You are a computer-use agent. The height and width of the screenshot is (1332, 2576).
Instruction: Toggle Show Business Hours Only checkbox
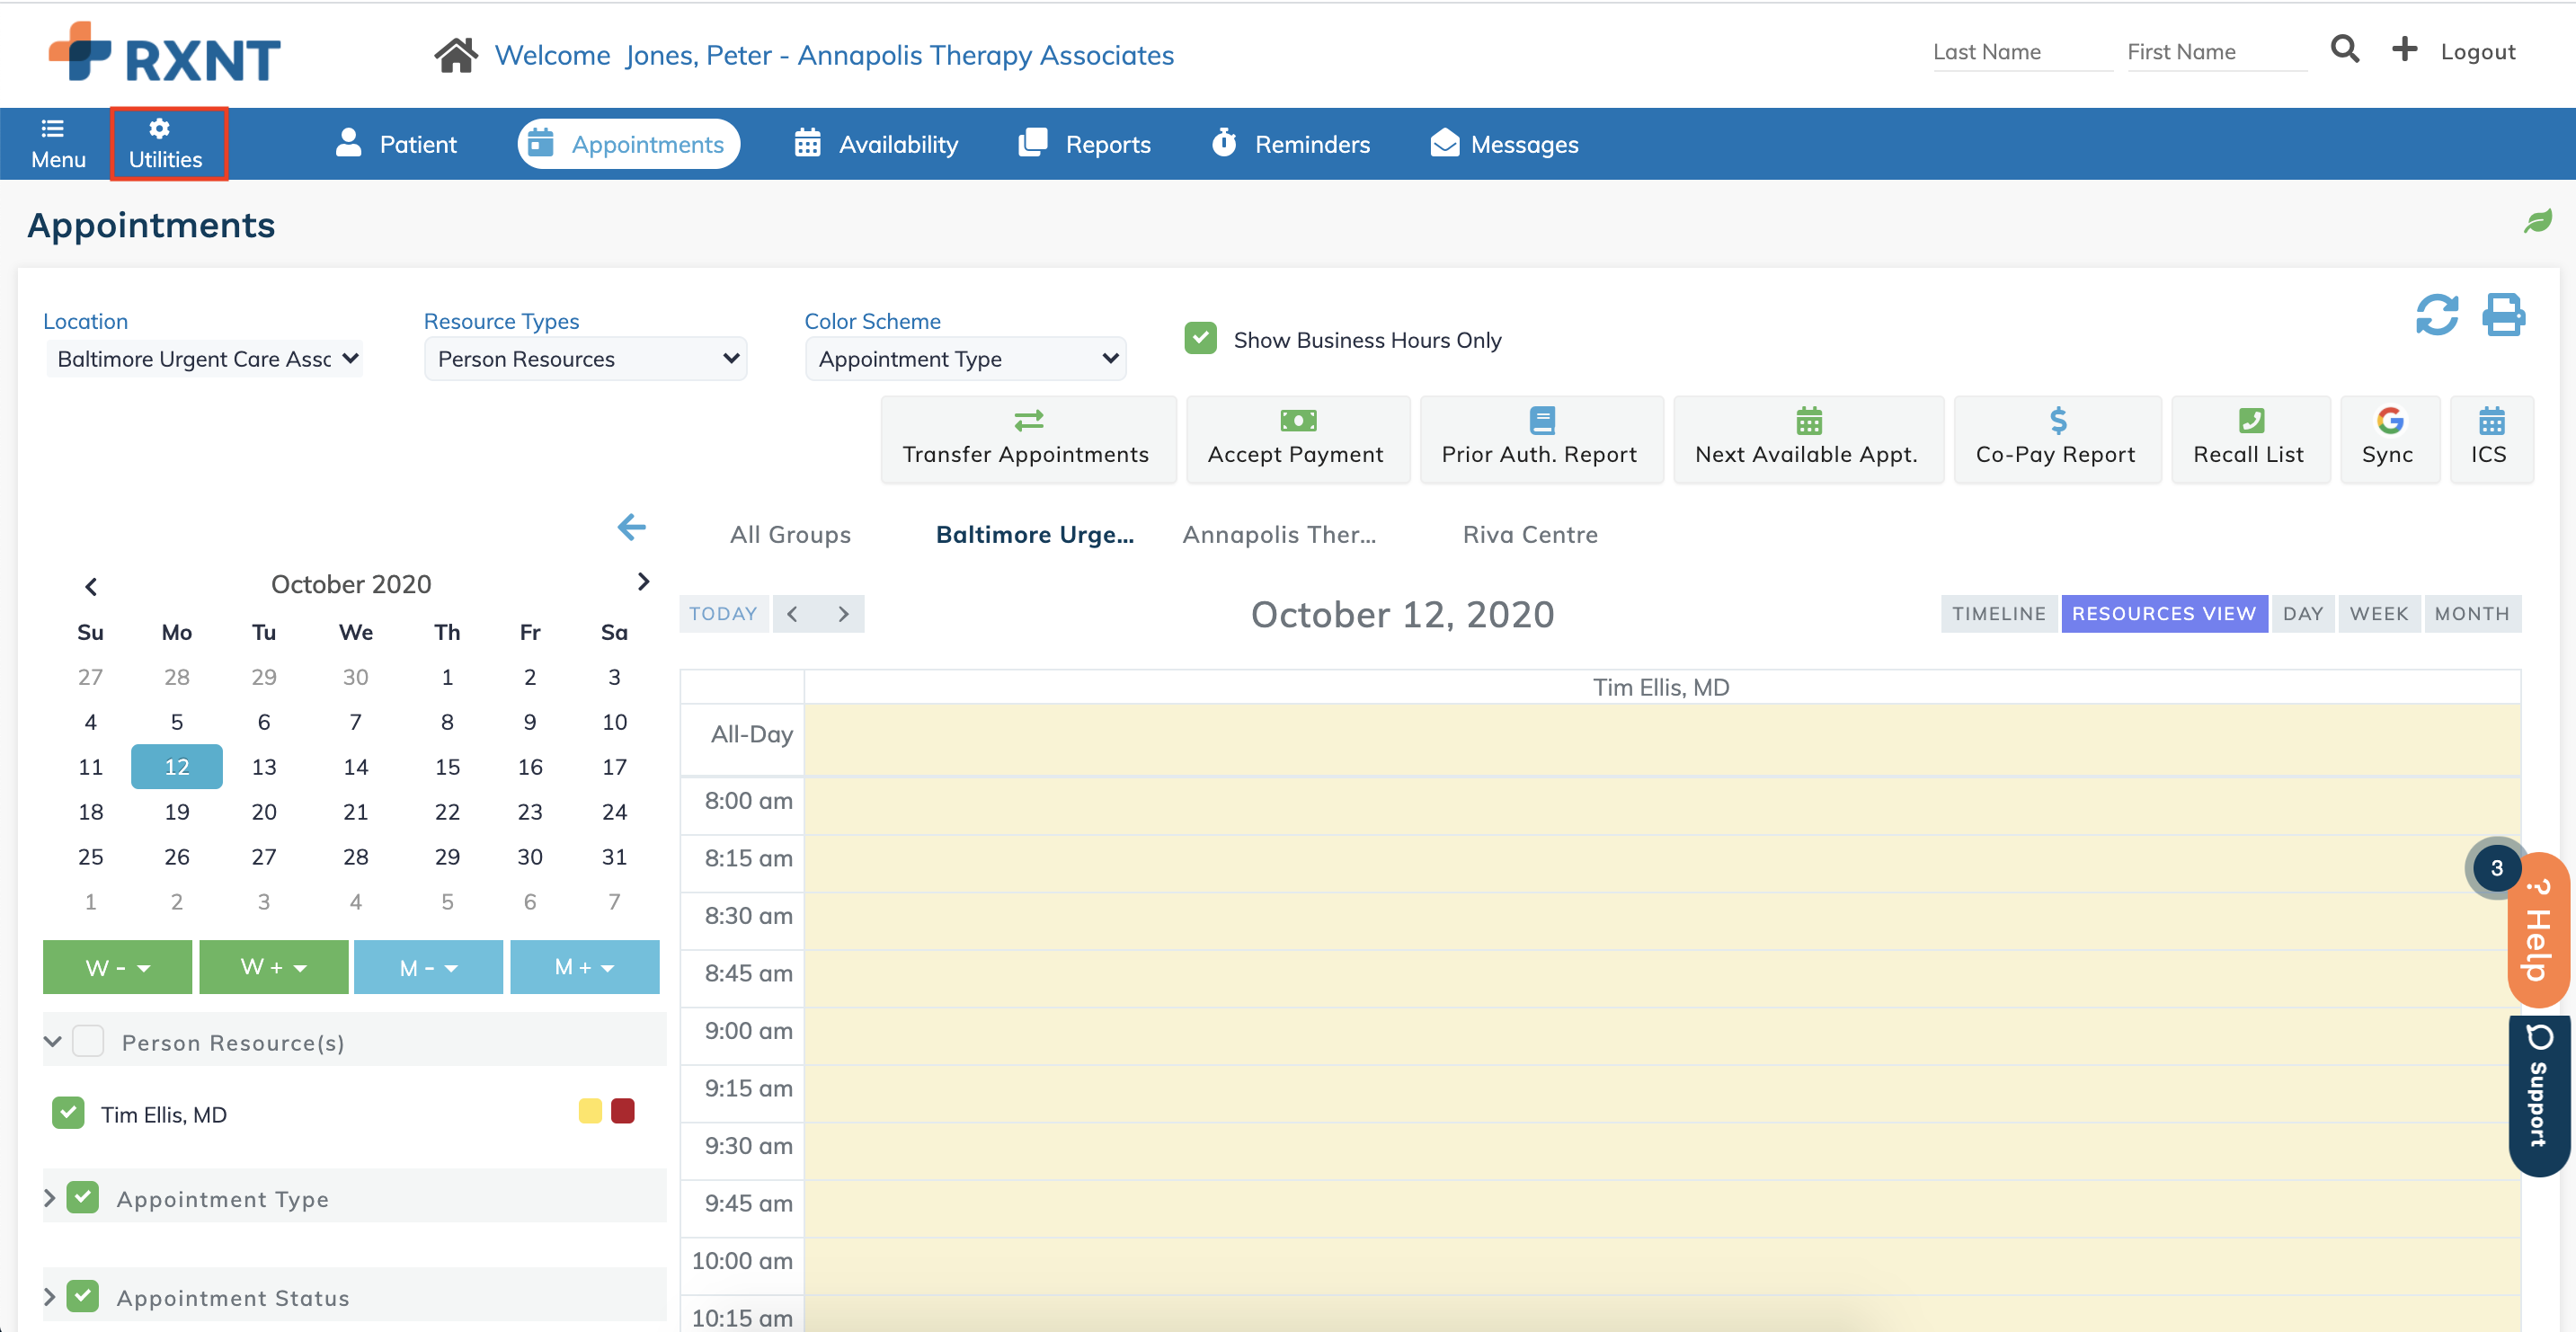click(1201, 339)
